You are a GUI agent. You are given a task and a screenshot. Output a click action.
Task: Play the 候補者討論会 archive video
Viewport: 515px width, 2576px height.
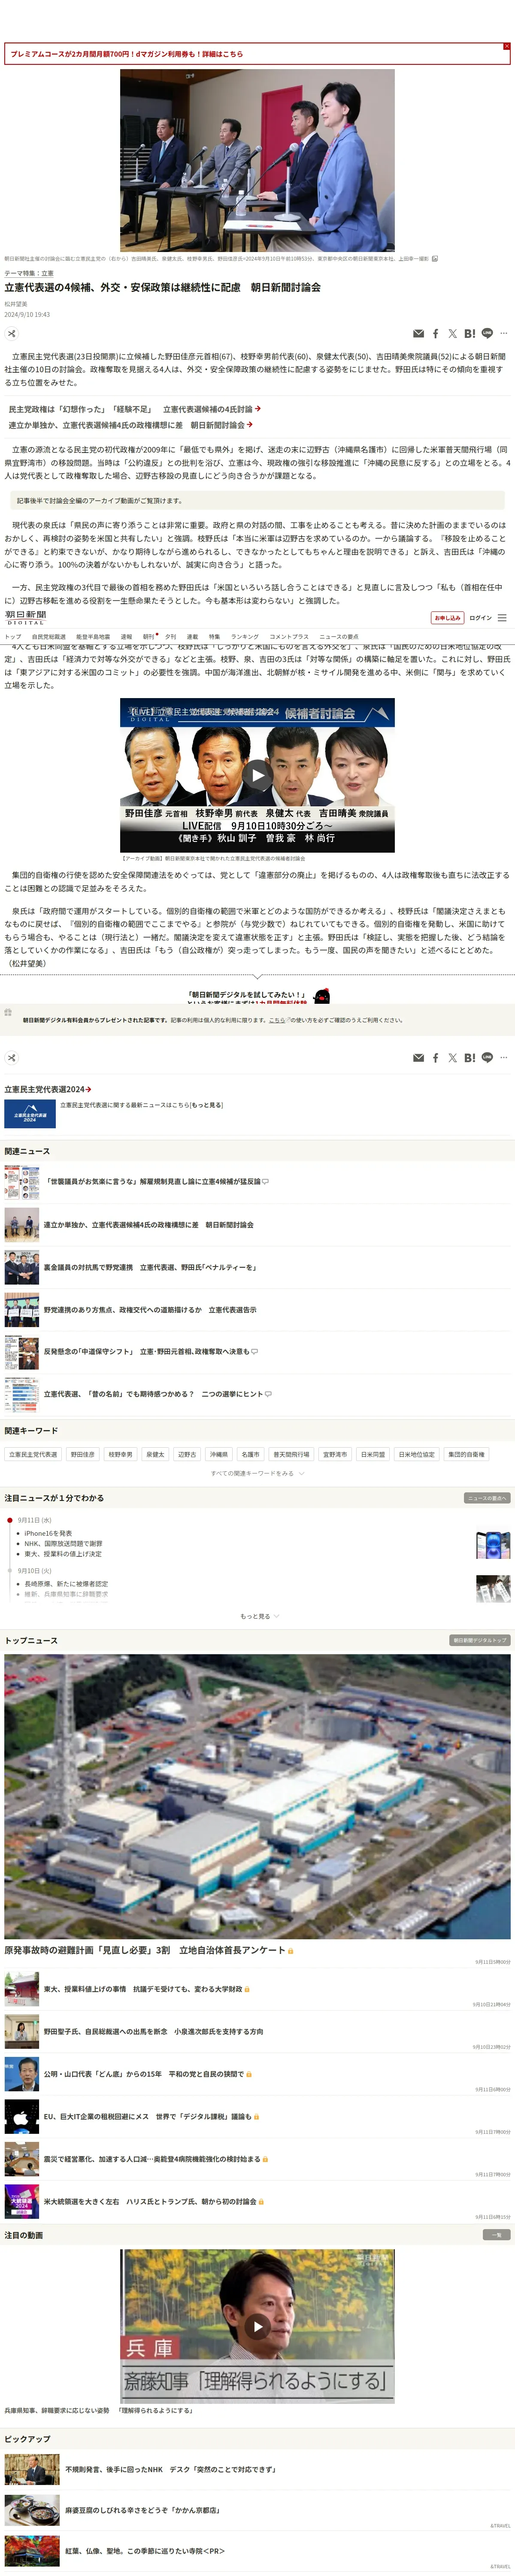coord(257,775)
